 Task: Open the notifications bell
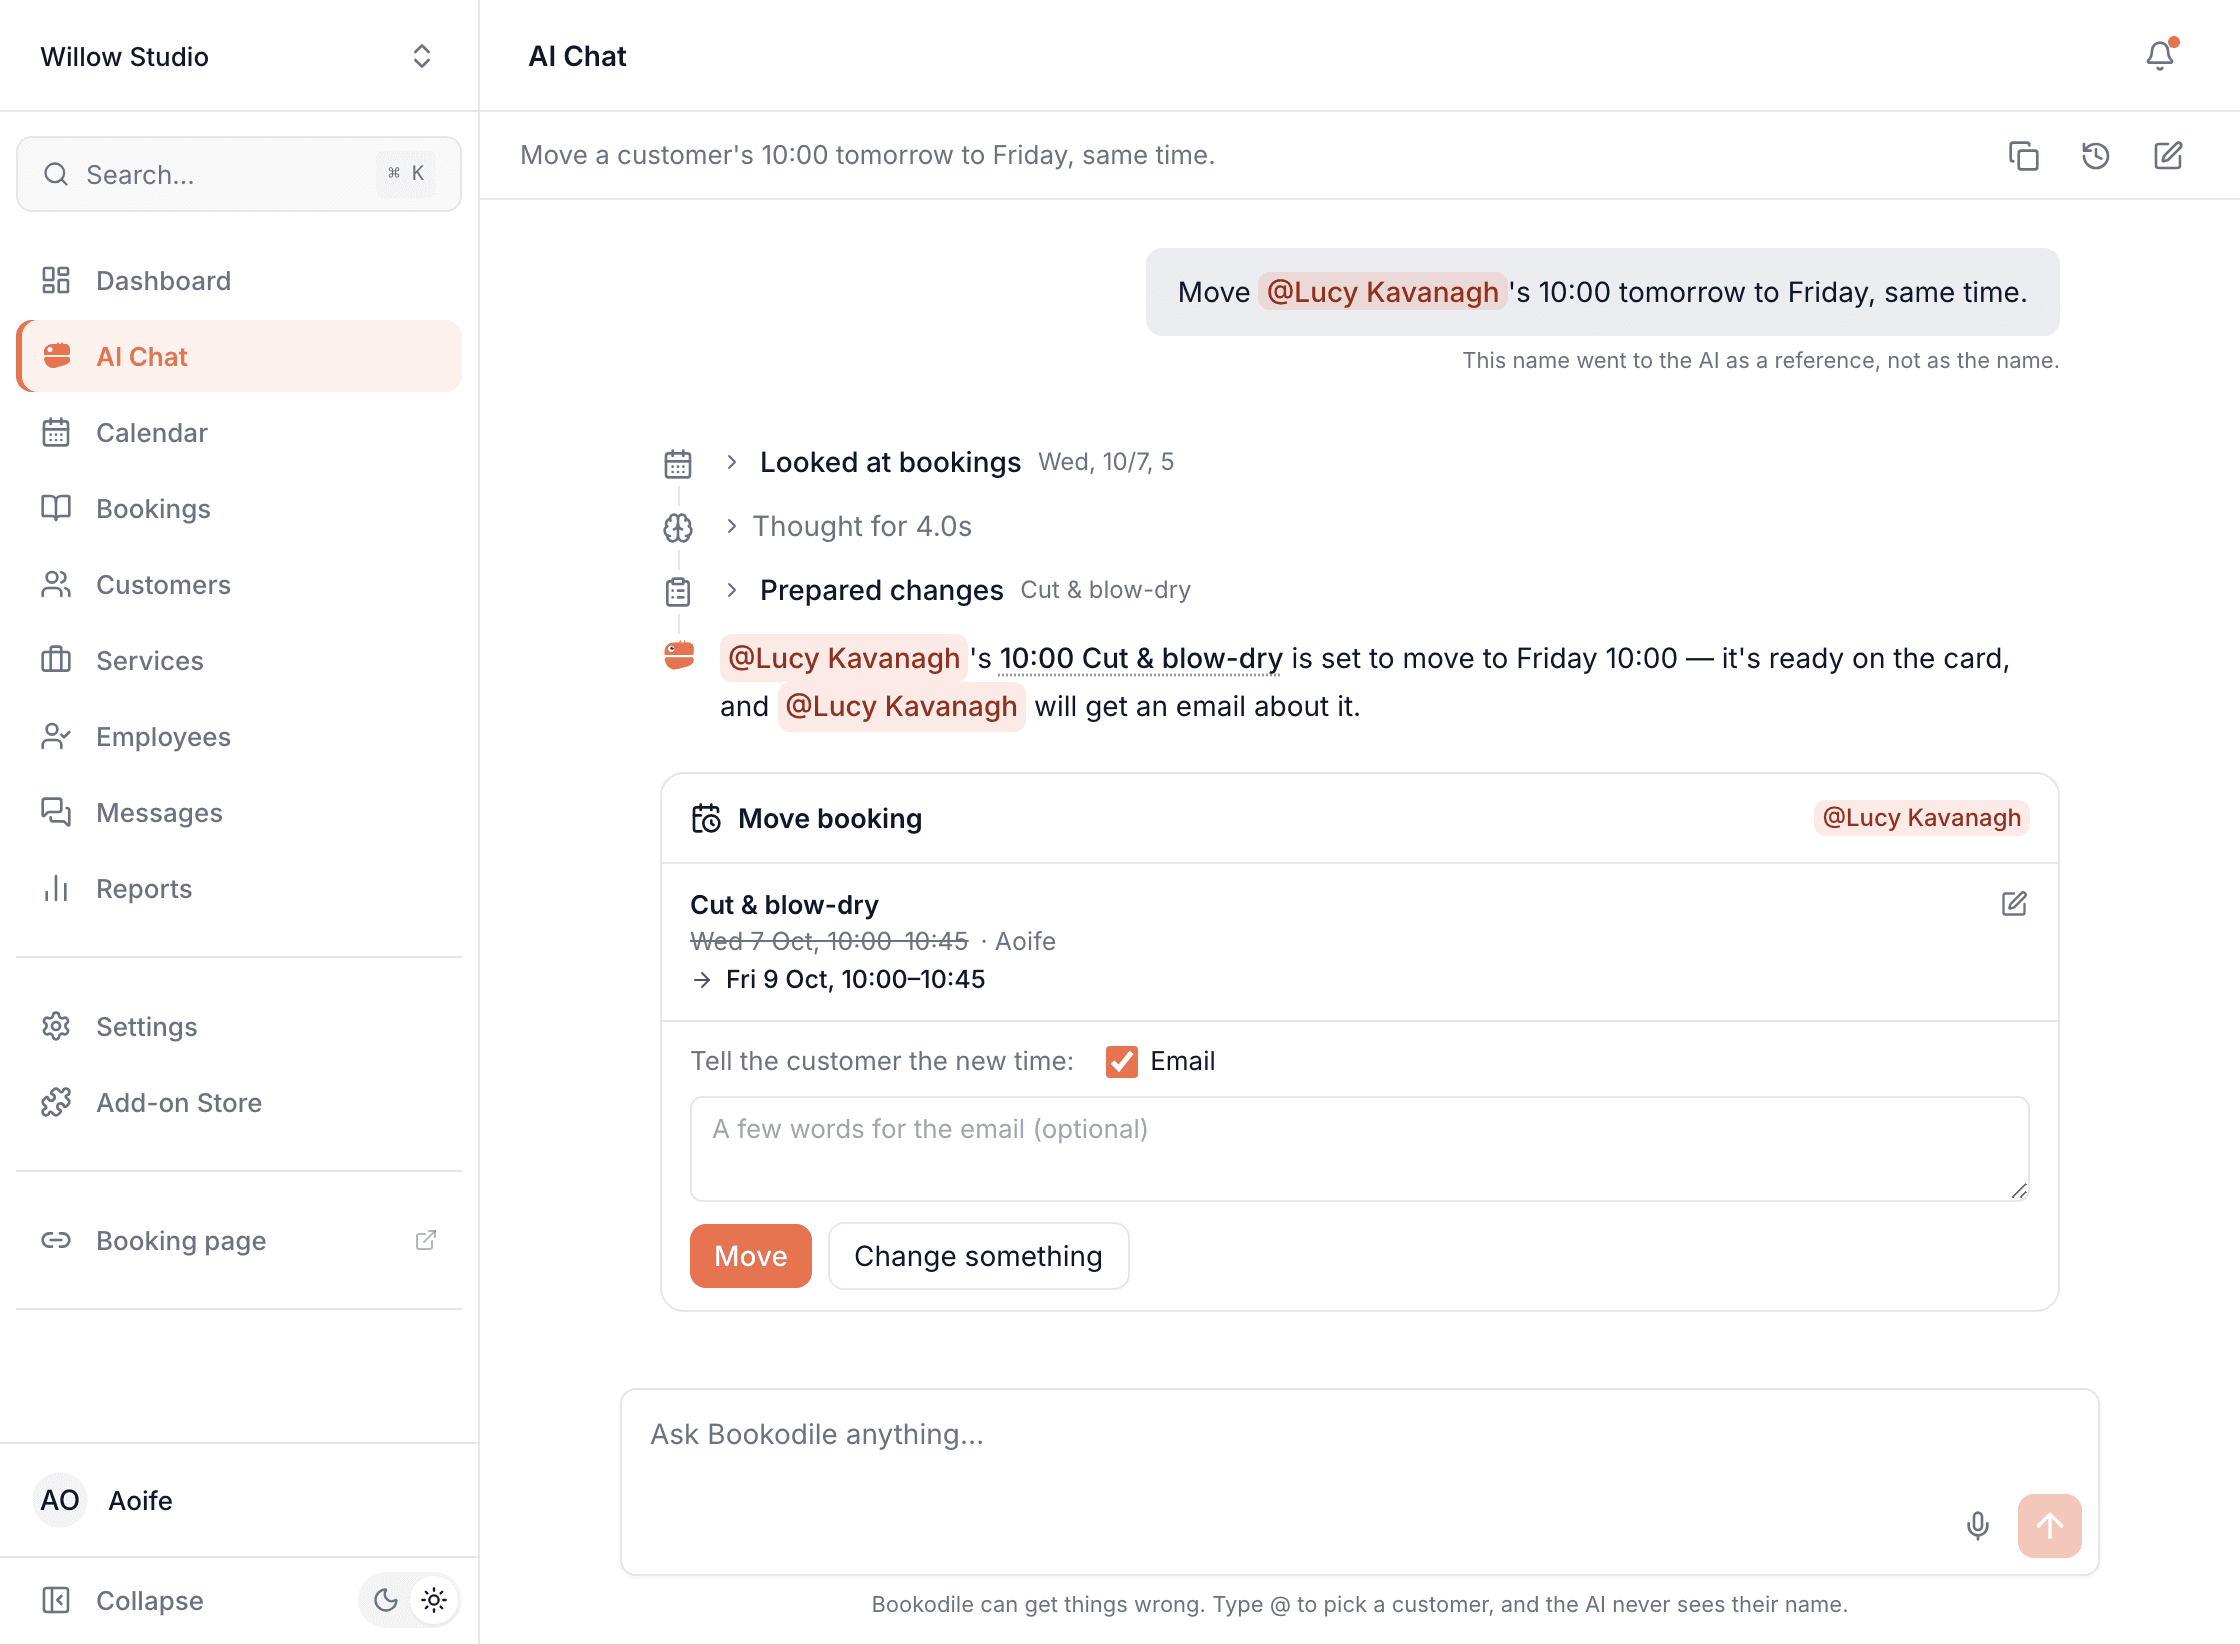tap(2160, 56)
